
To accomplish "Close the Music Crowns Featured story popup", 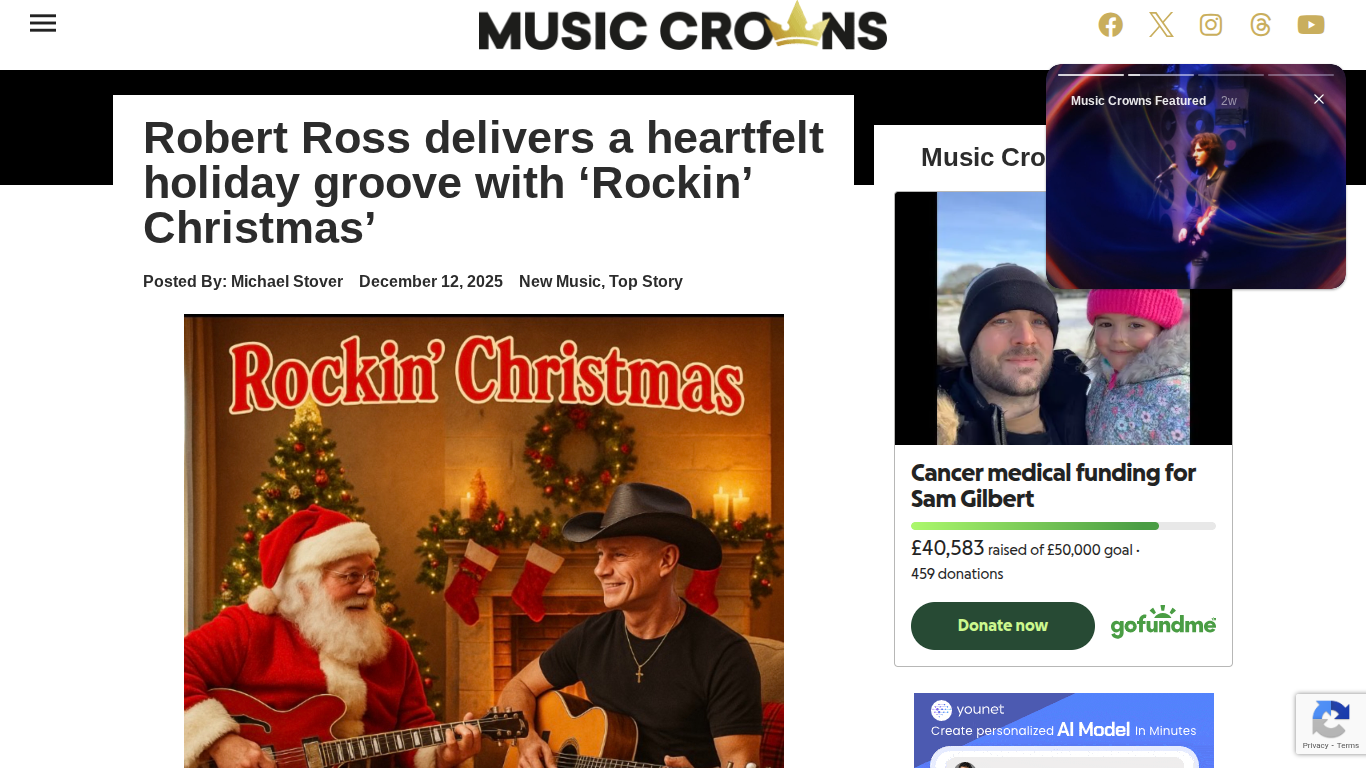I will click(x=1319, y=99).
